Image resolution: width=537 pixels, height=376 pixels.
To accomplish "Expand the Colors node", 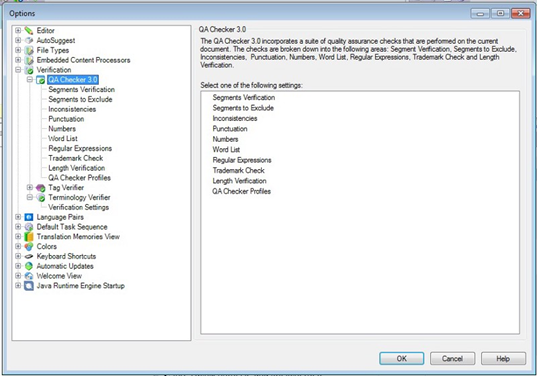I will click(x=18, y=247).
